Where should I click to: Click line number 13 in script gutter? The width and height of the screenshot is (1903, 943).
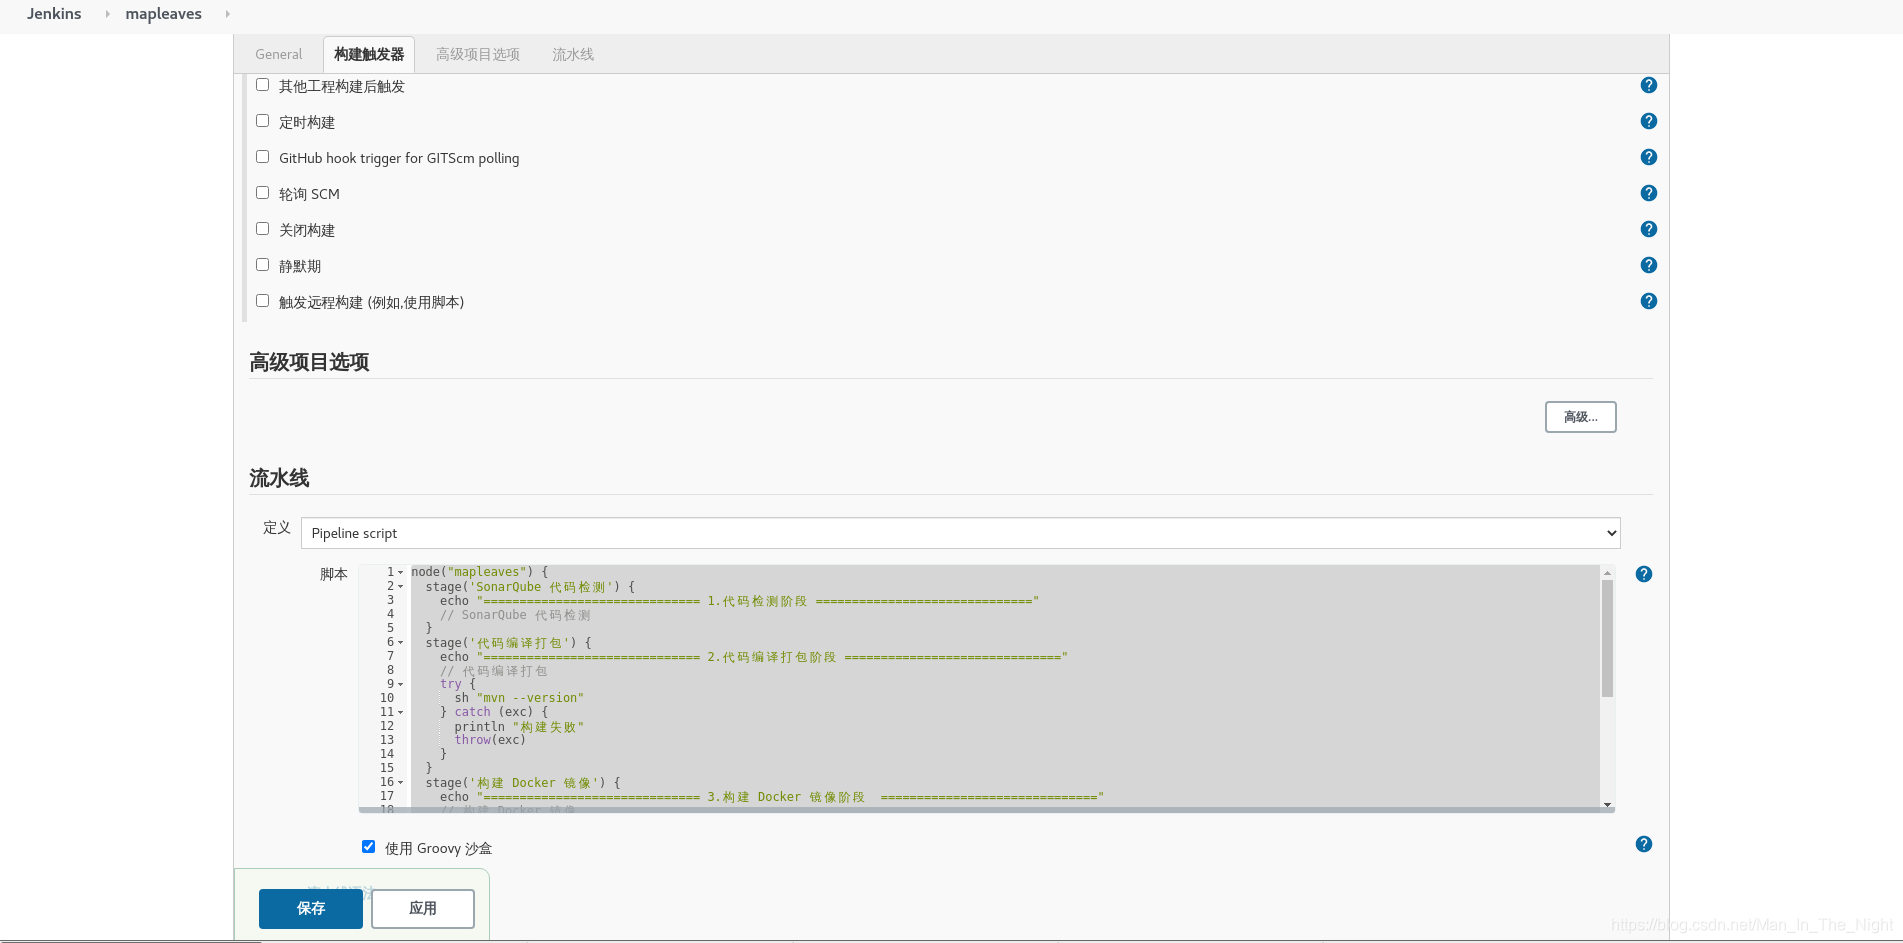387,740
